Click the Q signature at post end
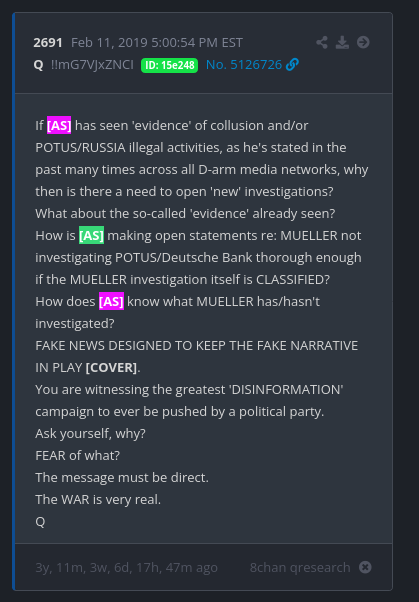Viewport: 419px width, 602px height. click(40, 521)
